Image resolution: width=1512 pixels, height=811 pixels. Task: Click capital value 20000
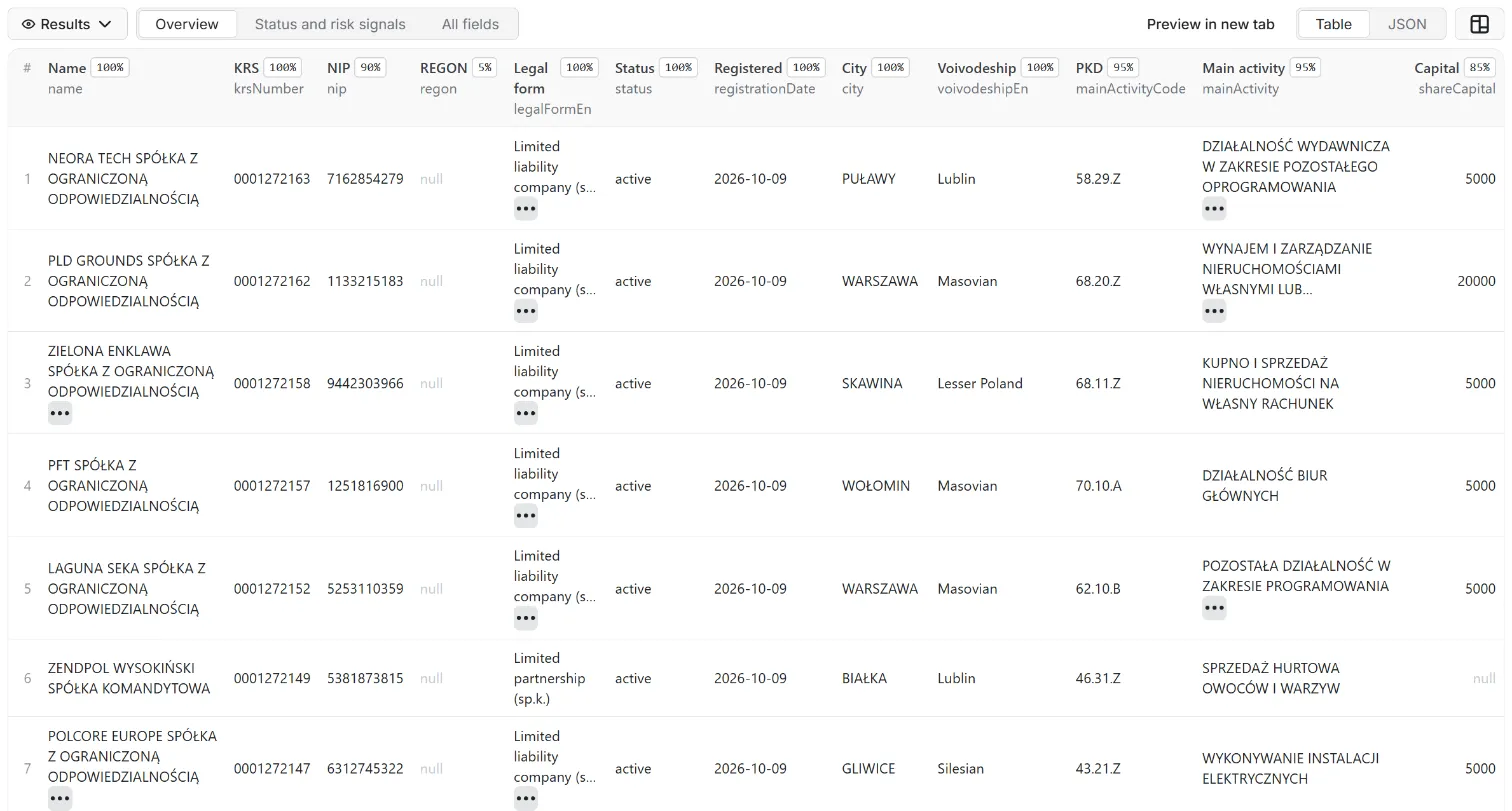(1476, 281)
